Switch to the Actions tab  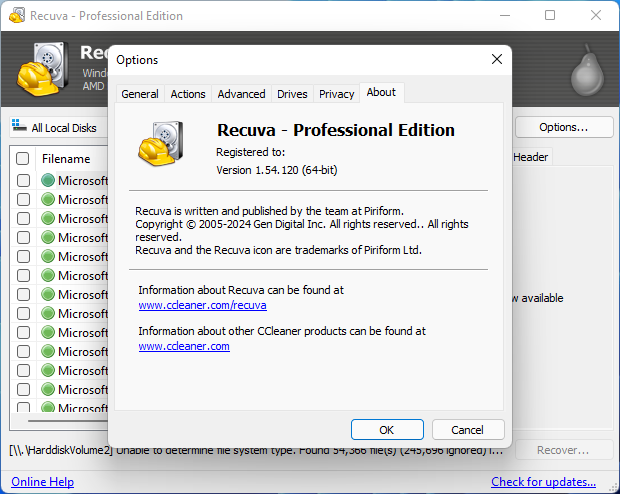click(x=188, y=94)
